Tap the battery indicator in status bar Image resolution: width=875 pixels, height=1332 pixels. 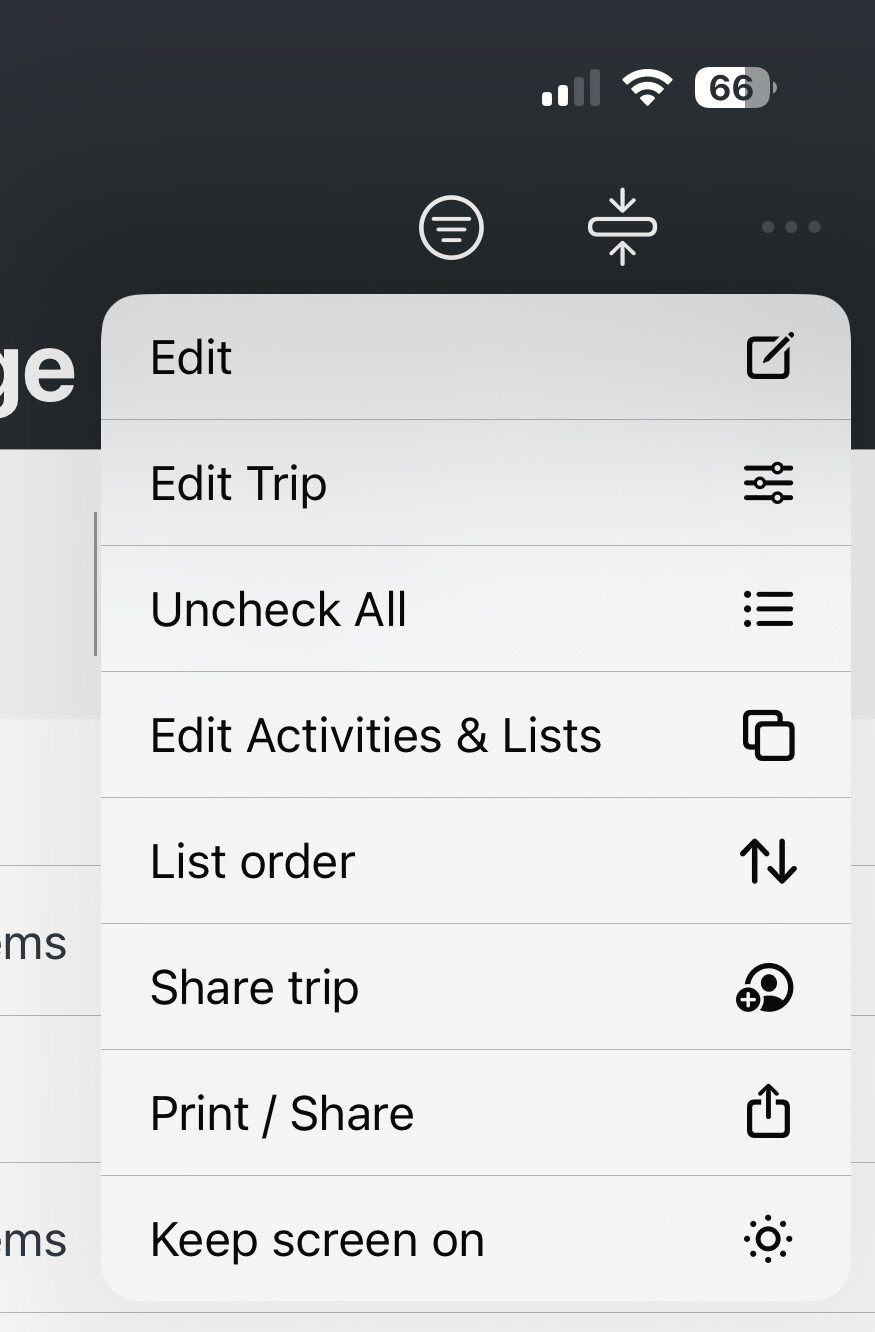click(x=735, y=88)
